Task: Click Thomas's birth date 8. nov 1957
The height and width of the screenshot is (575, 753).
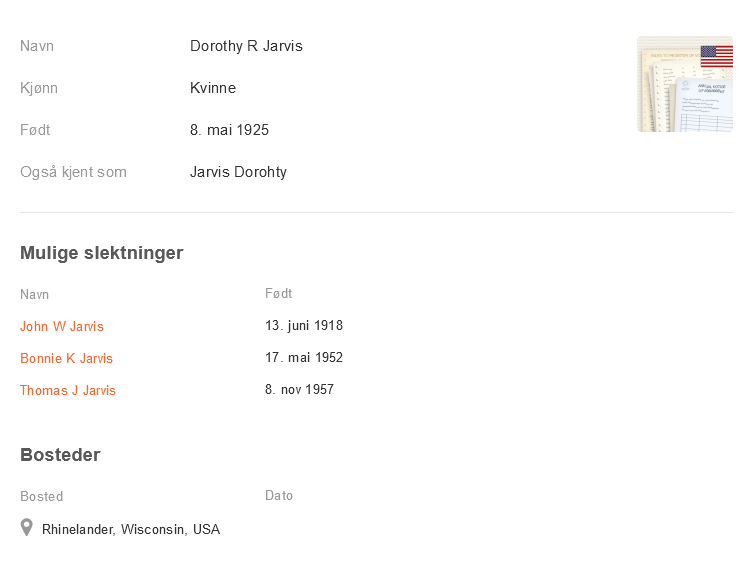Action: (299, 390)
